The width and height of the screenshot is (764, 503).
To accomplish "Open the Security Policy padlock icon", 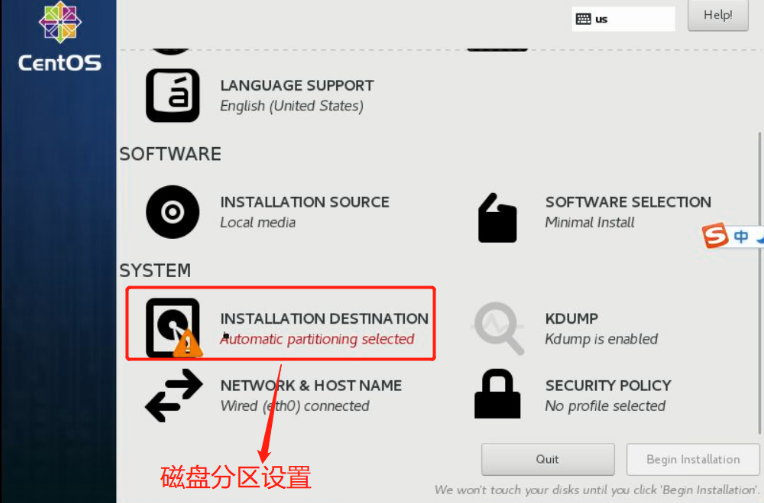I will click(497, 394).
